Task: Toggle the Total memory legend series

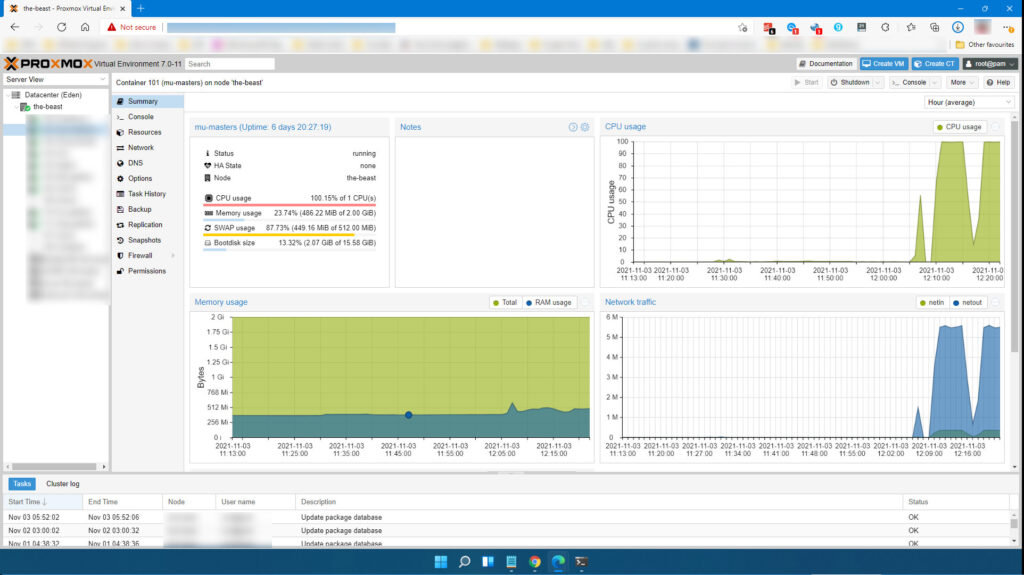Action: [x=505, y=303]
